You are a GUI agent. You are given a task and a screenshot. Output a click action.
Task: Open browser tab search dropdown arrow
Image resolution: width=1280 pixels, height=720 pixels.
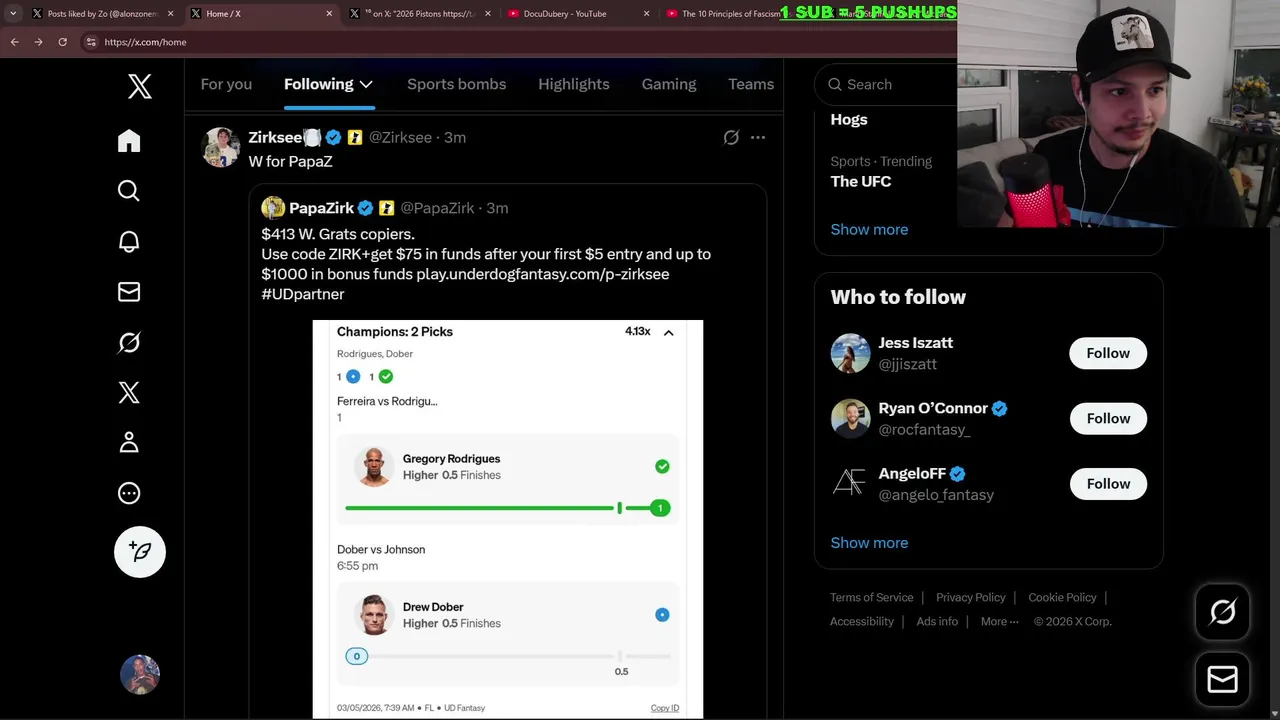pos(13,13)
